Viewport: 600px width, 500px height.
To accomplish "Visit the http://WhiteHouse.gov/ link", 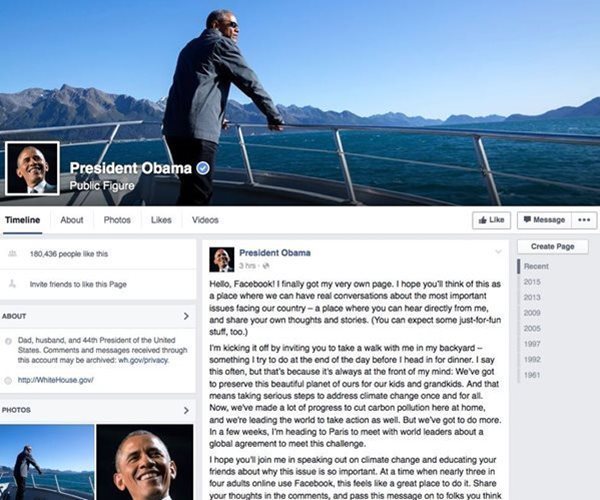I will tap(55, 380).
